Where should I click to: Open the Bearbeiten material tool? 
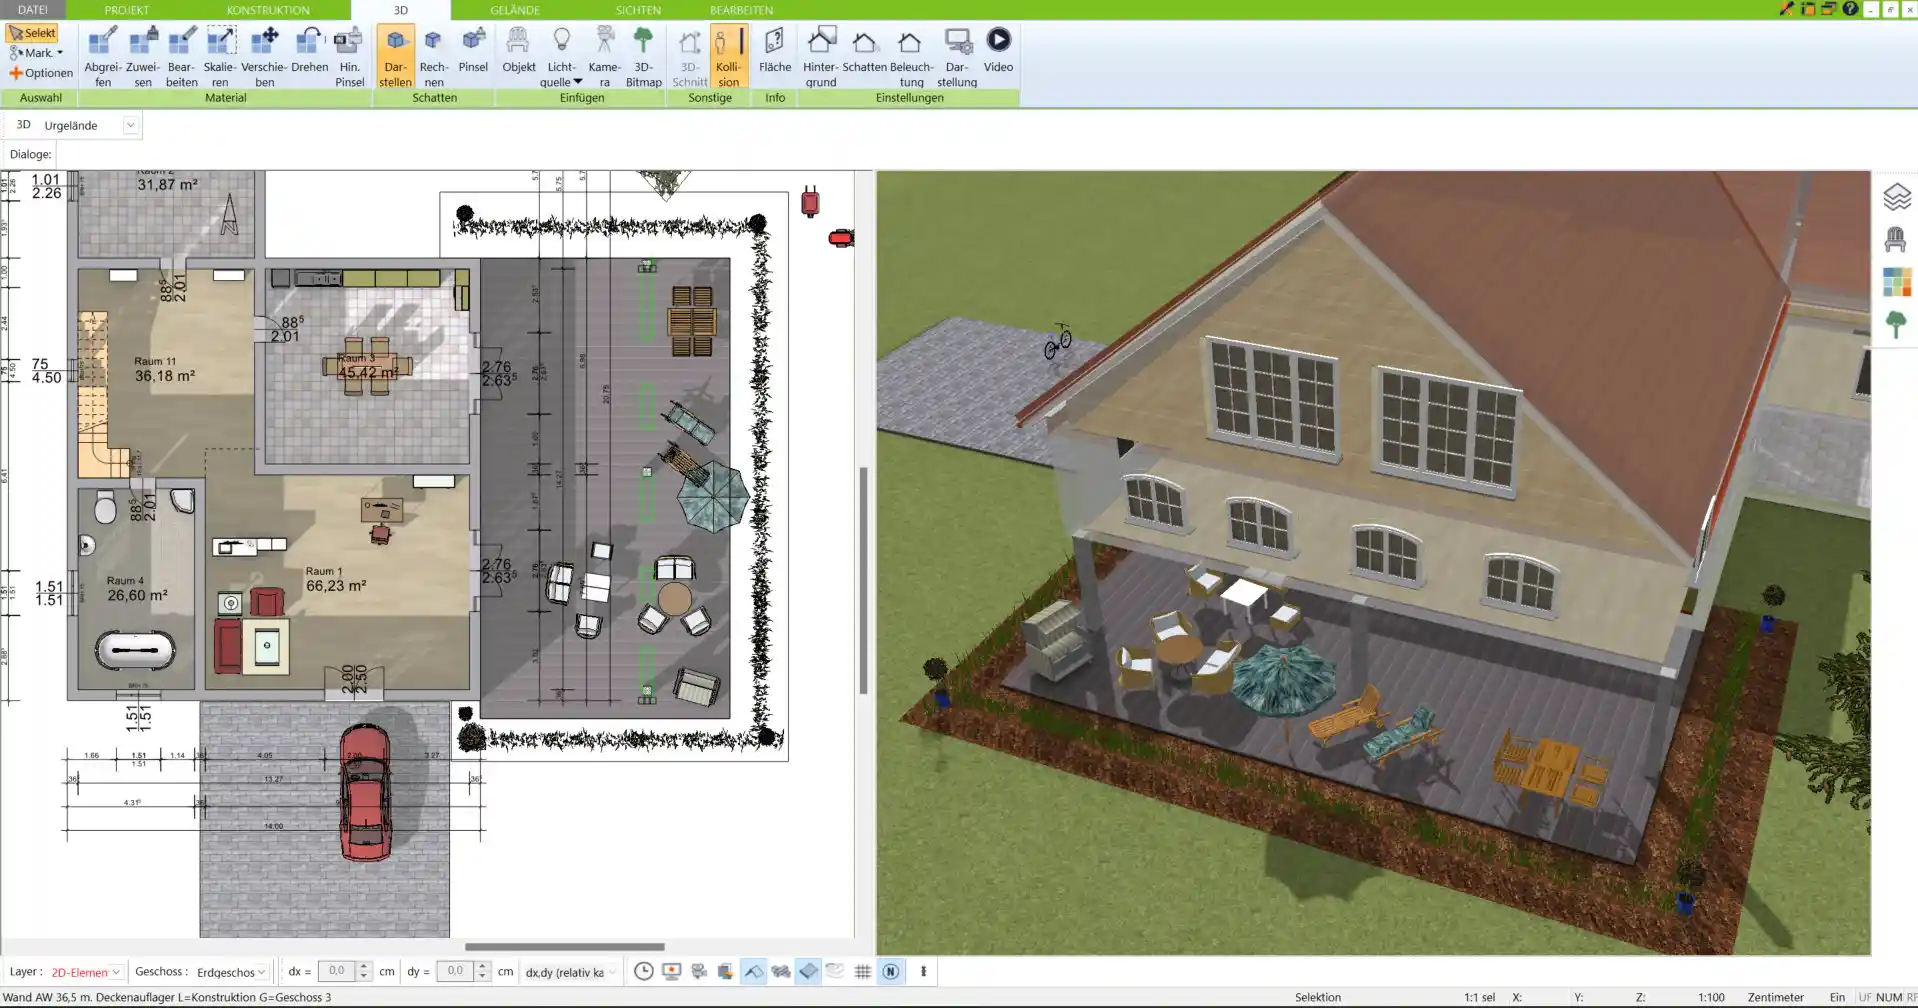pyautogui.click(x=181, y=57)
